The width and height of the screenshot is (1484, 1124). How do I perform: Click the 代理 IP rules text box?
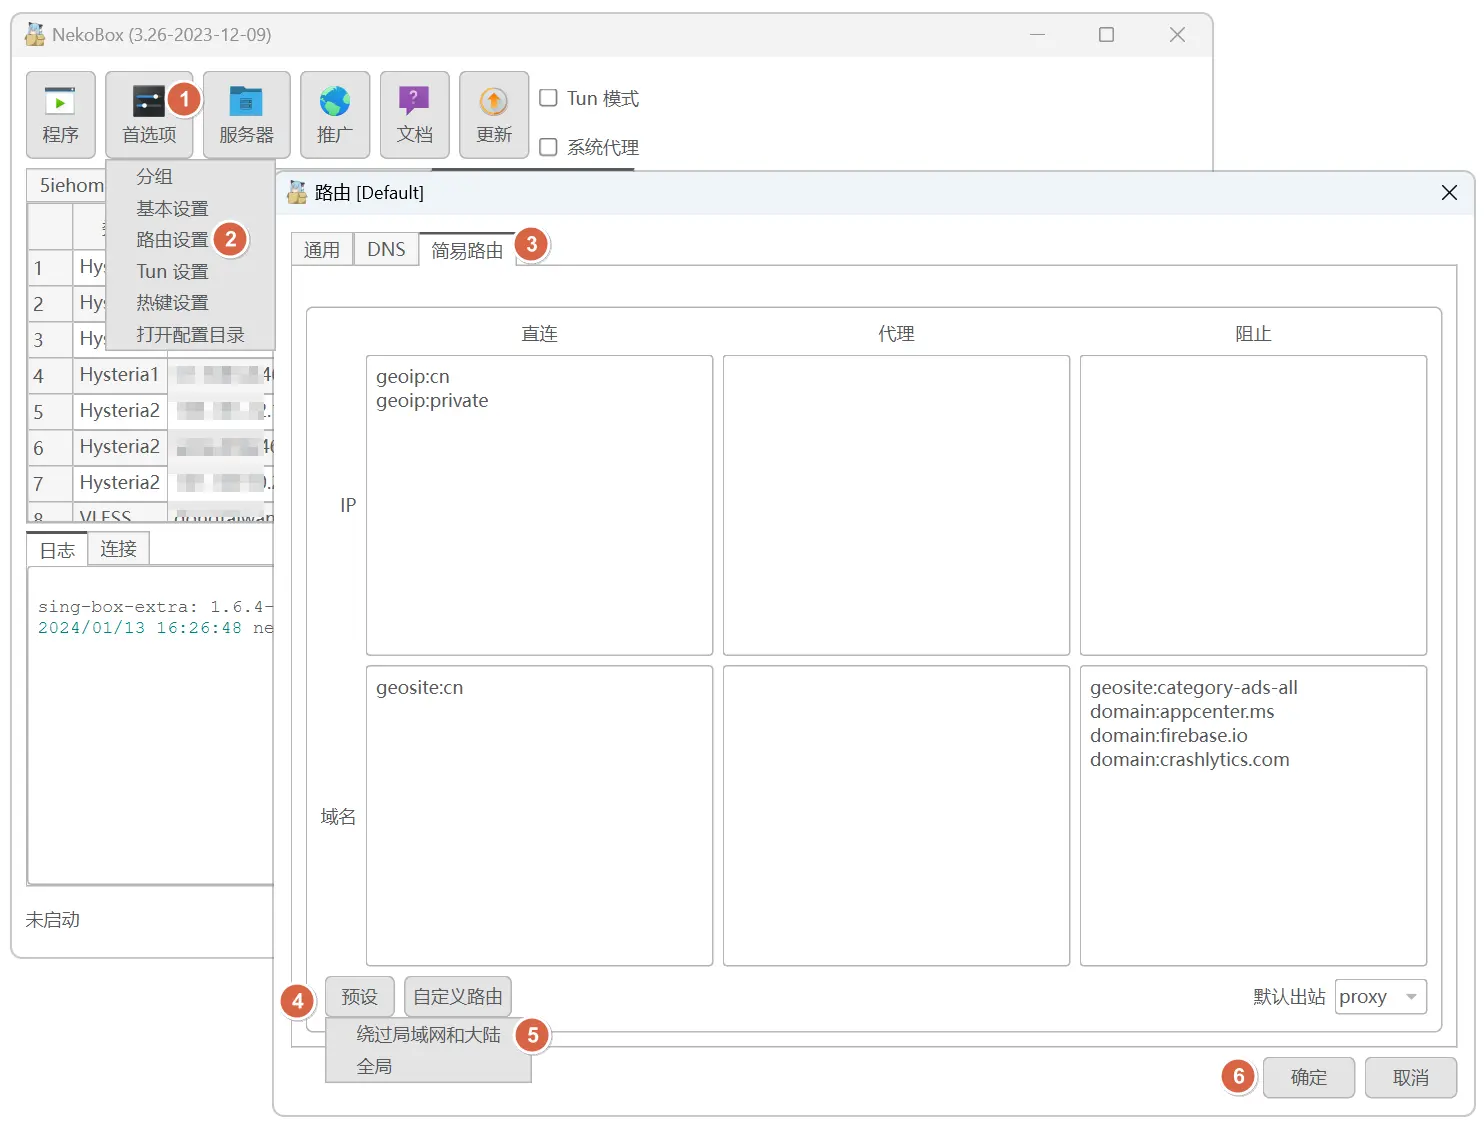896,505
